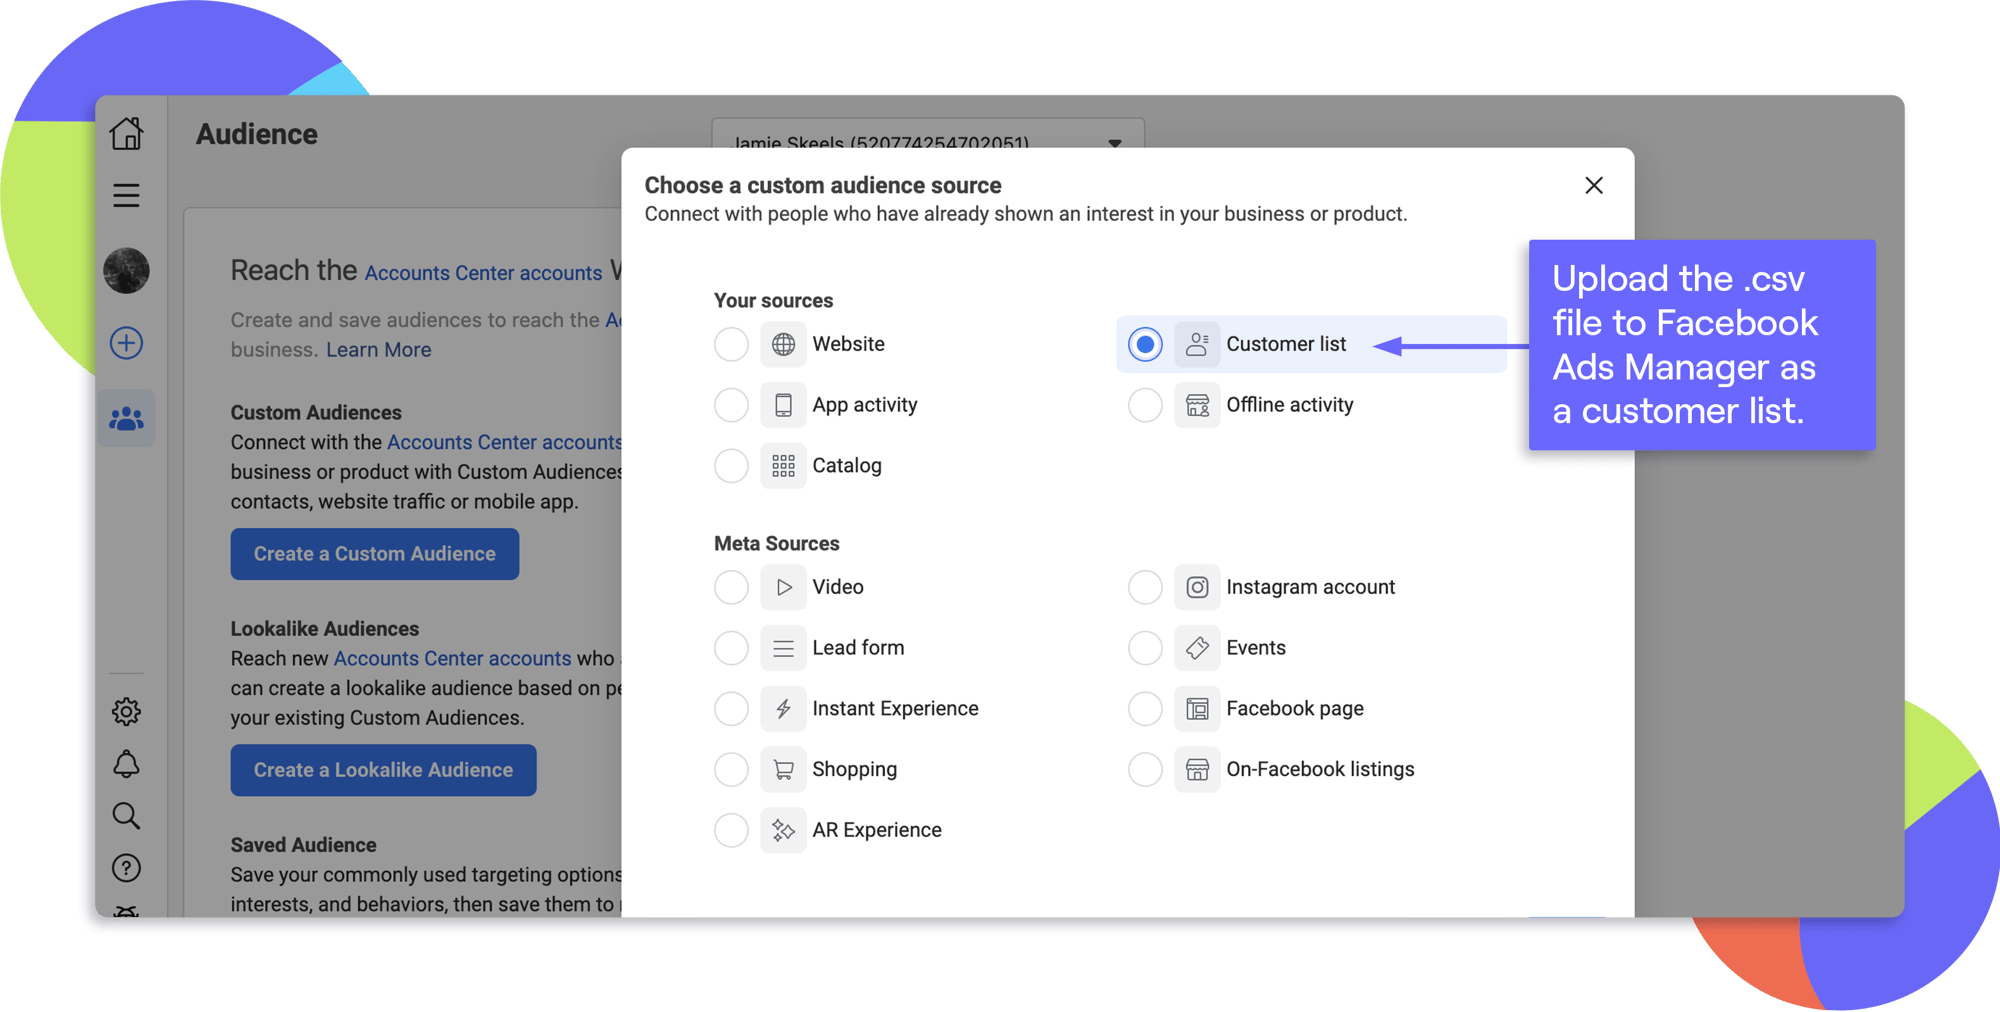The image size is (2000, 1012).
Task: Click the Home icon in sidebar
Action: pos(126,133)
